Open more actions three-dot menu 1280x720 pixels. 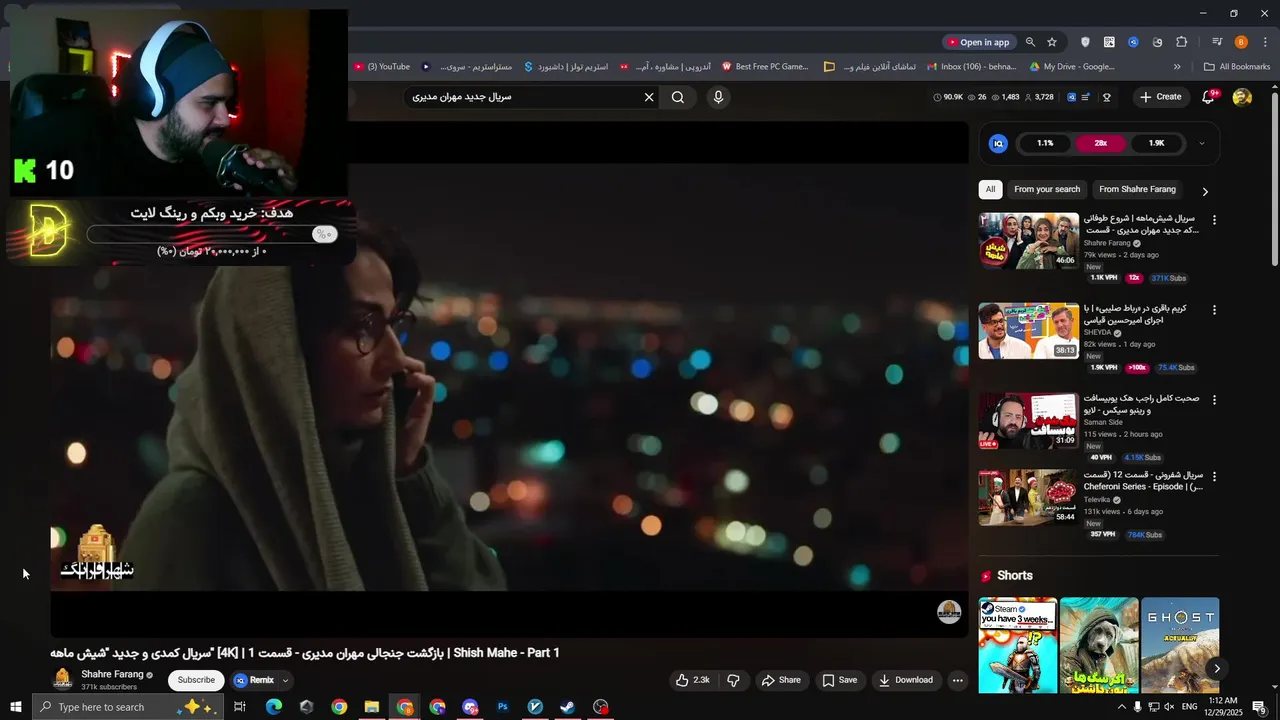pyautogui.click(x=957, y=680)
